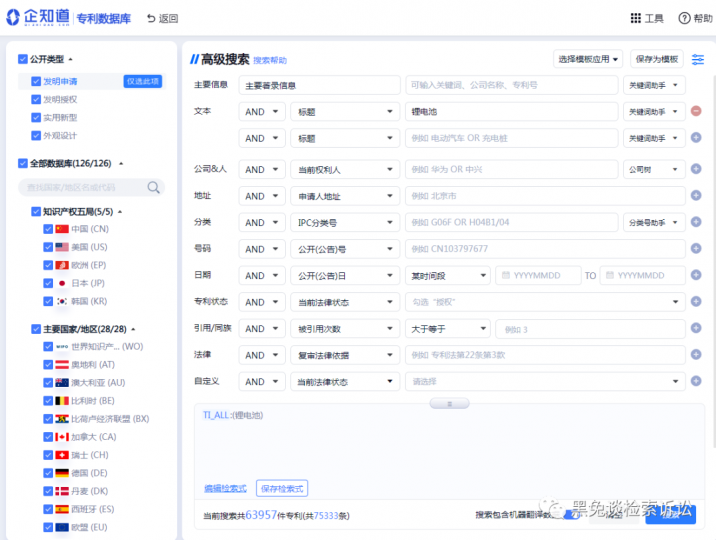
Task: Add row via plus icon in 日期 row
Action: tap(696, 275)
